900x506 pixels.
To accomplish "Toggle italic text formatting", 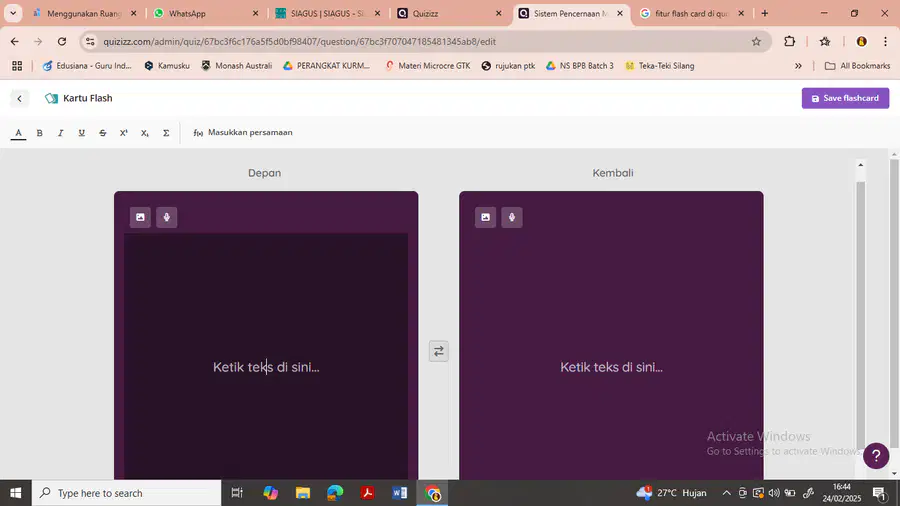I will click(60, 133).
